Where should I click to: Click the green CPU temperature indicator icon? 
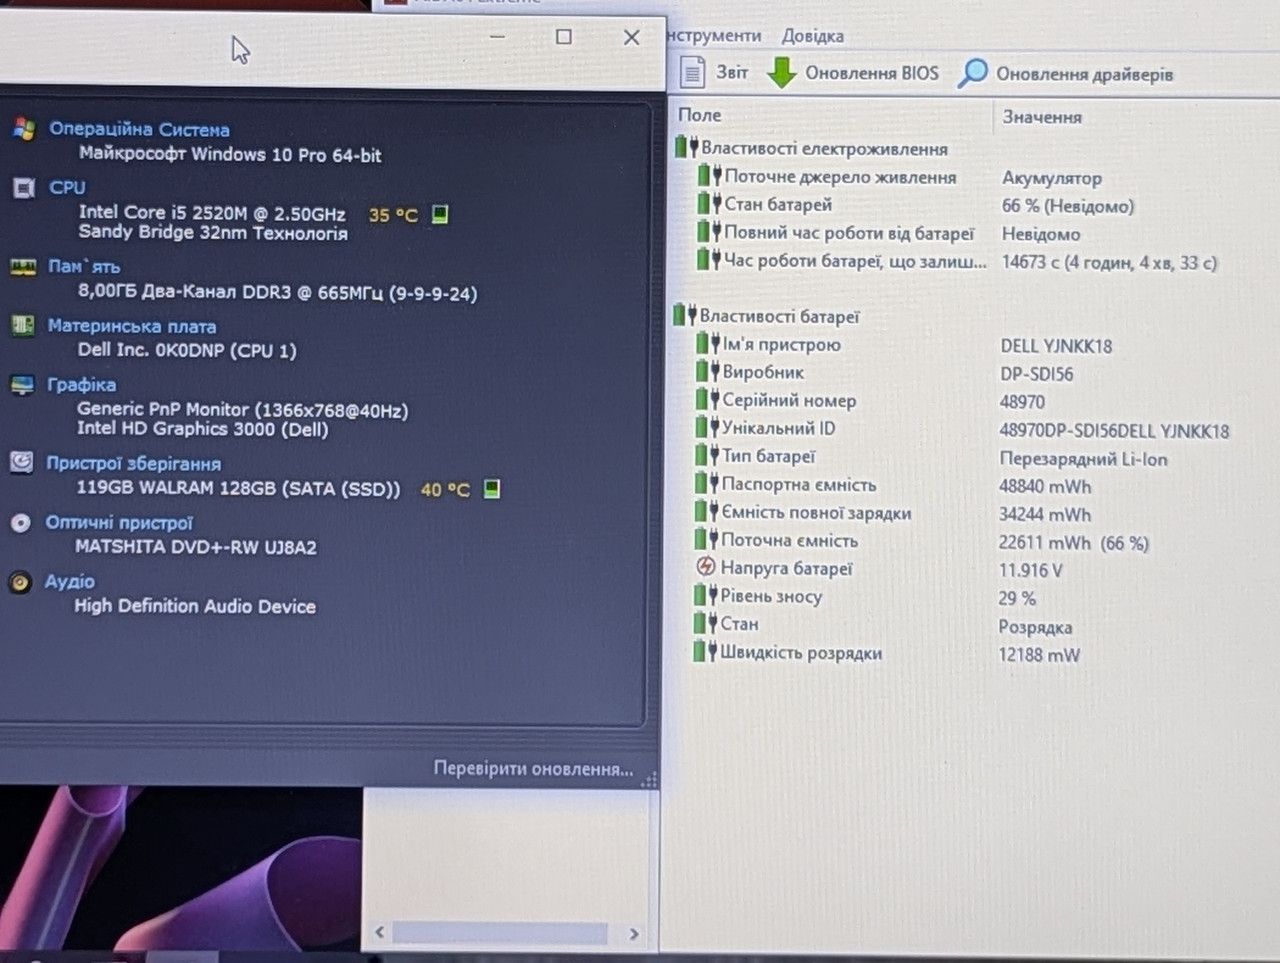click(439, 214)
